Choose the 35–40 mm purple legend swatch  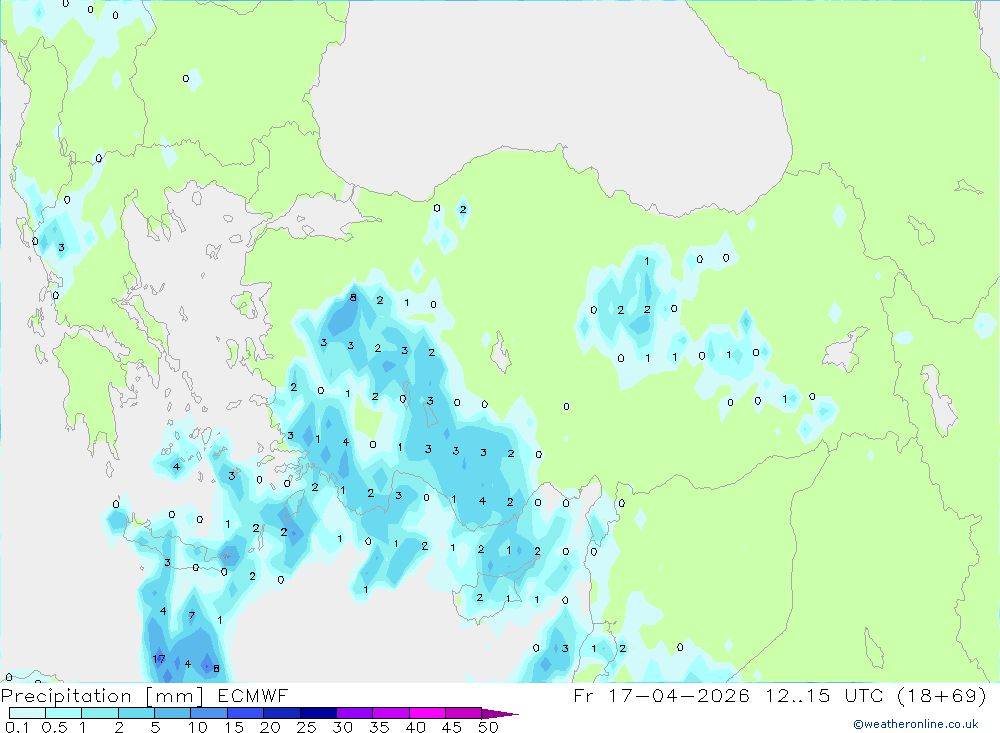click(x=391, y=713)
